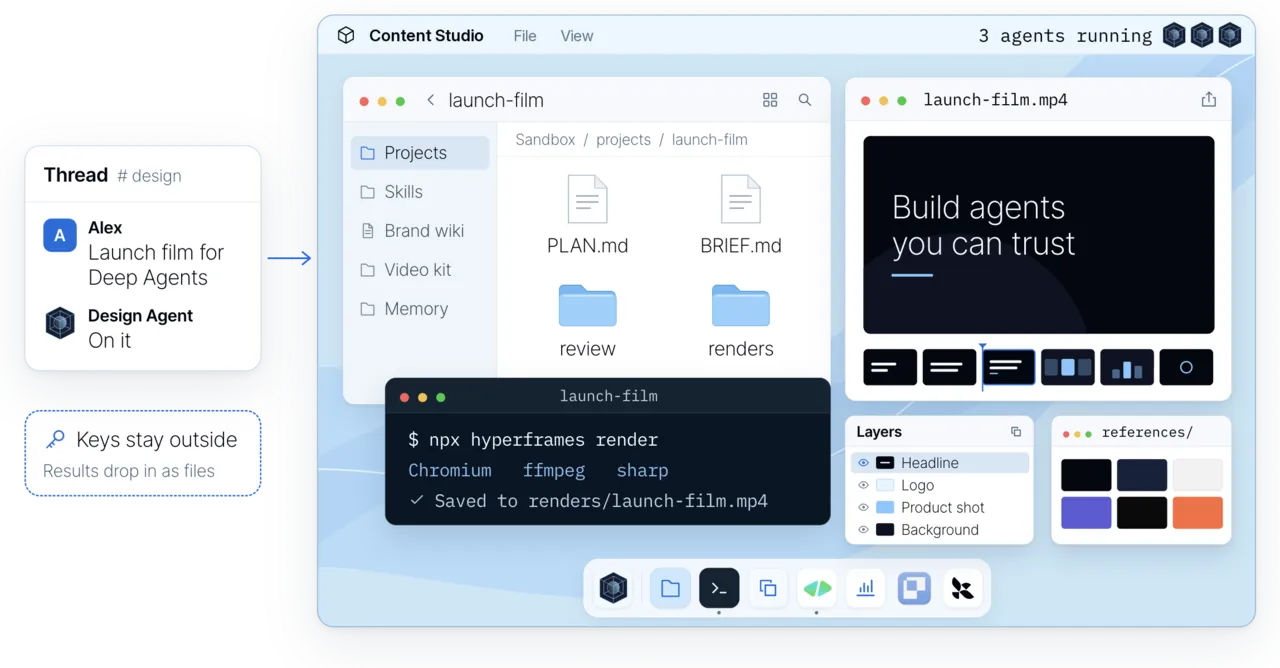Click the overlapping squares icon in the dock
The image size is (1280, 668).
point(768,588)
